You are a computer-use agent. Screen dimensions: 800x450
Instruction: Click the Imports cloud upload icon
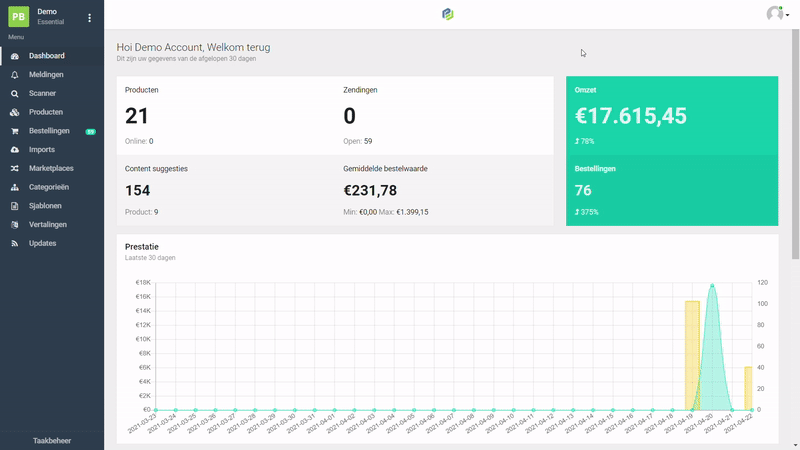15,150
